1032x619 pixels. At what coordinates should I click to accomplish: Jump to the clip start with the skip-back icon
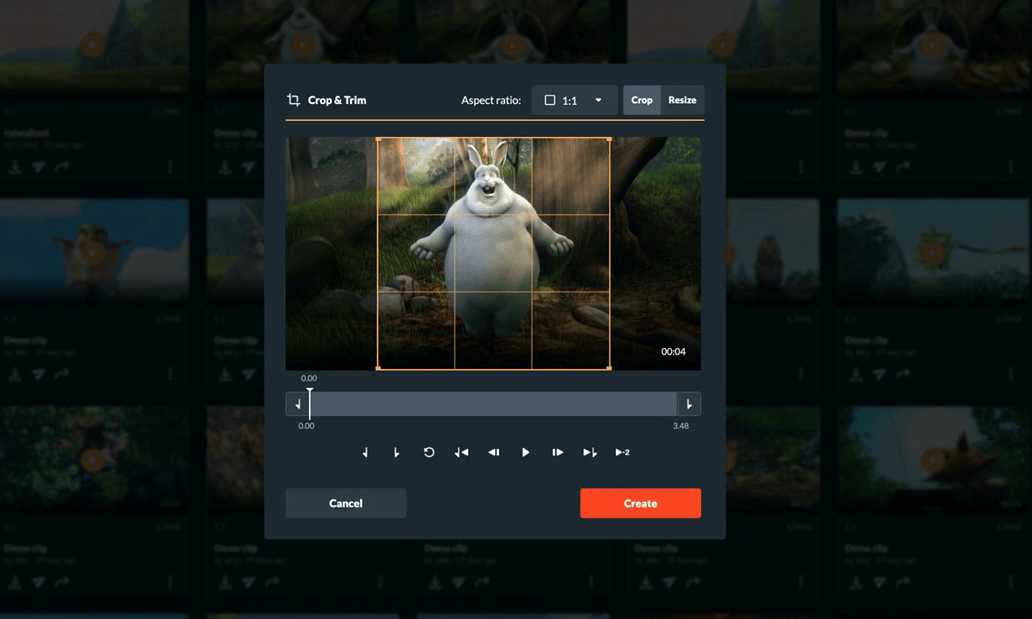tap(461, 452)
